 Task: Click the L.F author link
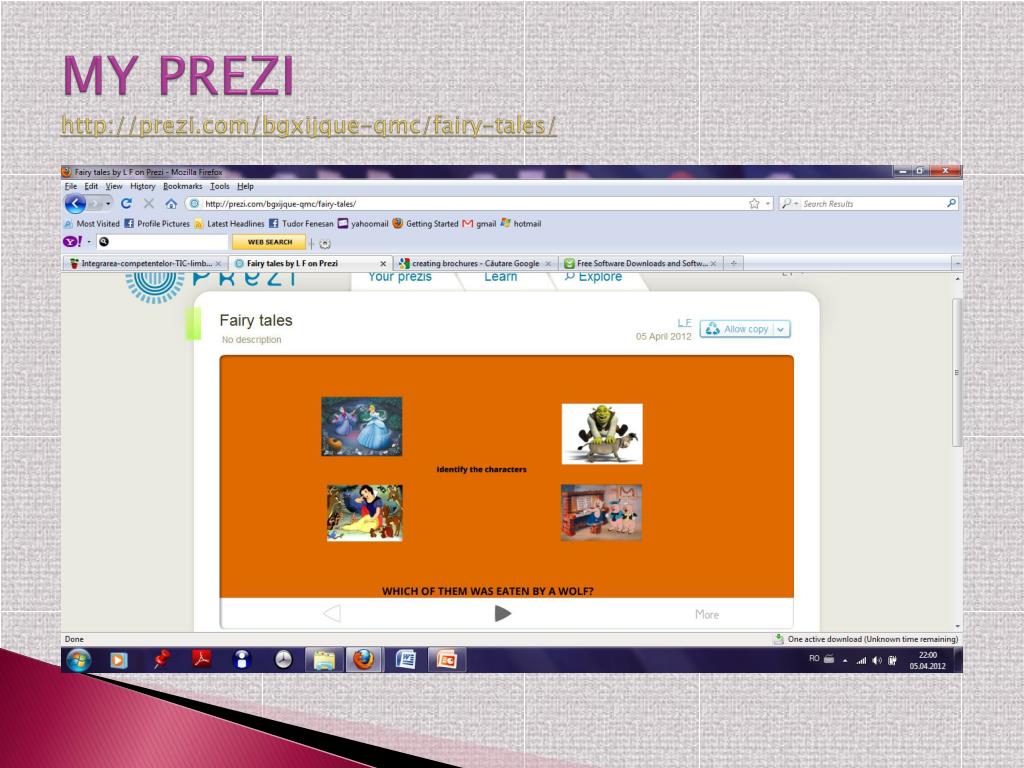pyautogui.click(x=684, y=323)
